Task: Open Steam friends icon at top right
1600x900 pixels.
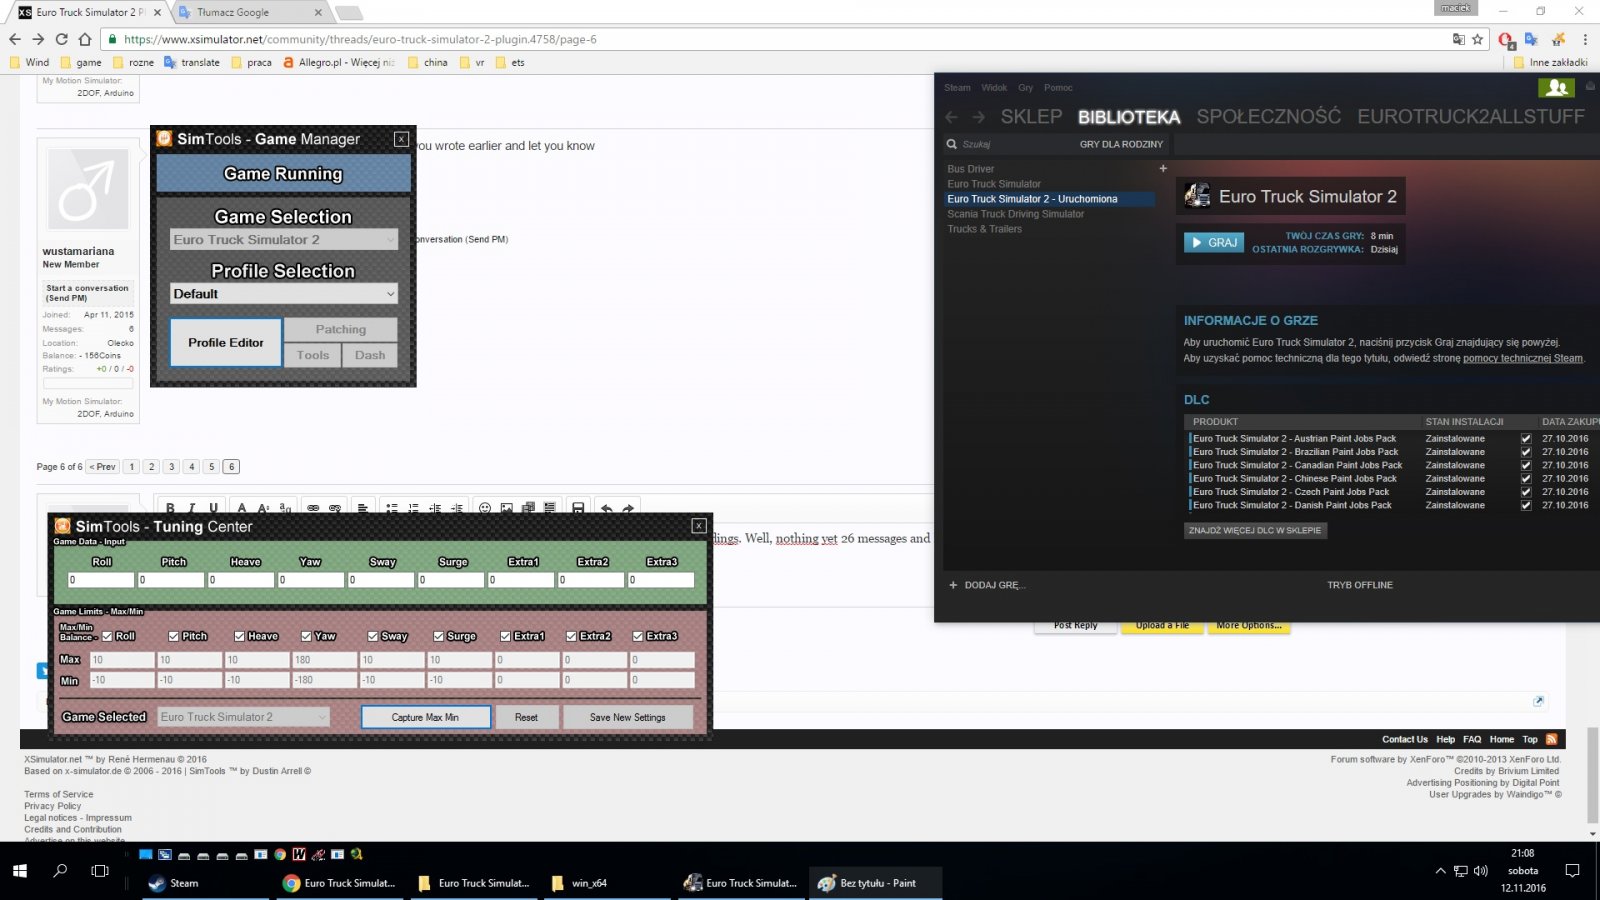Action: (1557, 88)
